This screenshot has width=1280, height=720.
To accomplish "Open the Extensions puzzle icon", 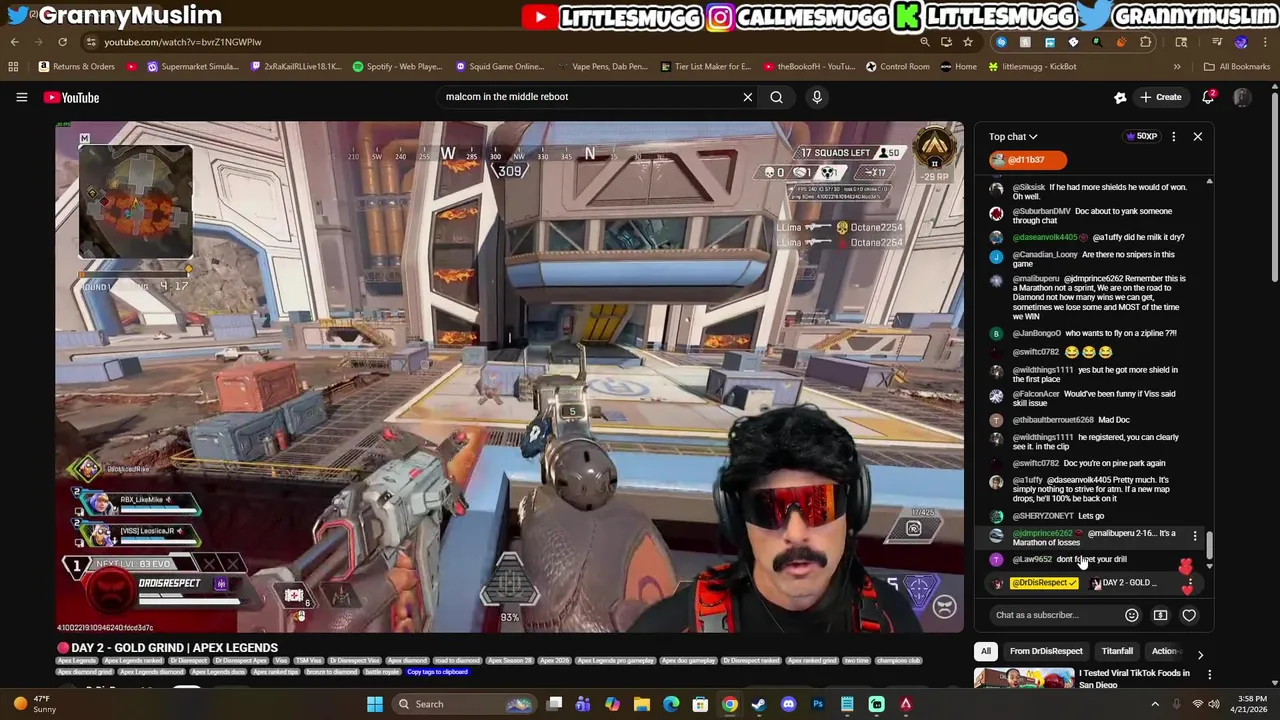I will 1145,42.
